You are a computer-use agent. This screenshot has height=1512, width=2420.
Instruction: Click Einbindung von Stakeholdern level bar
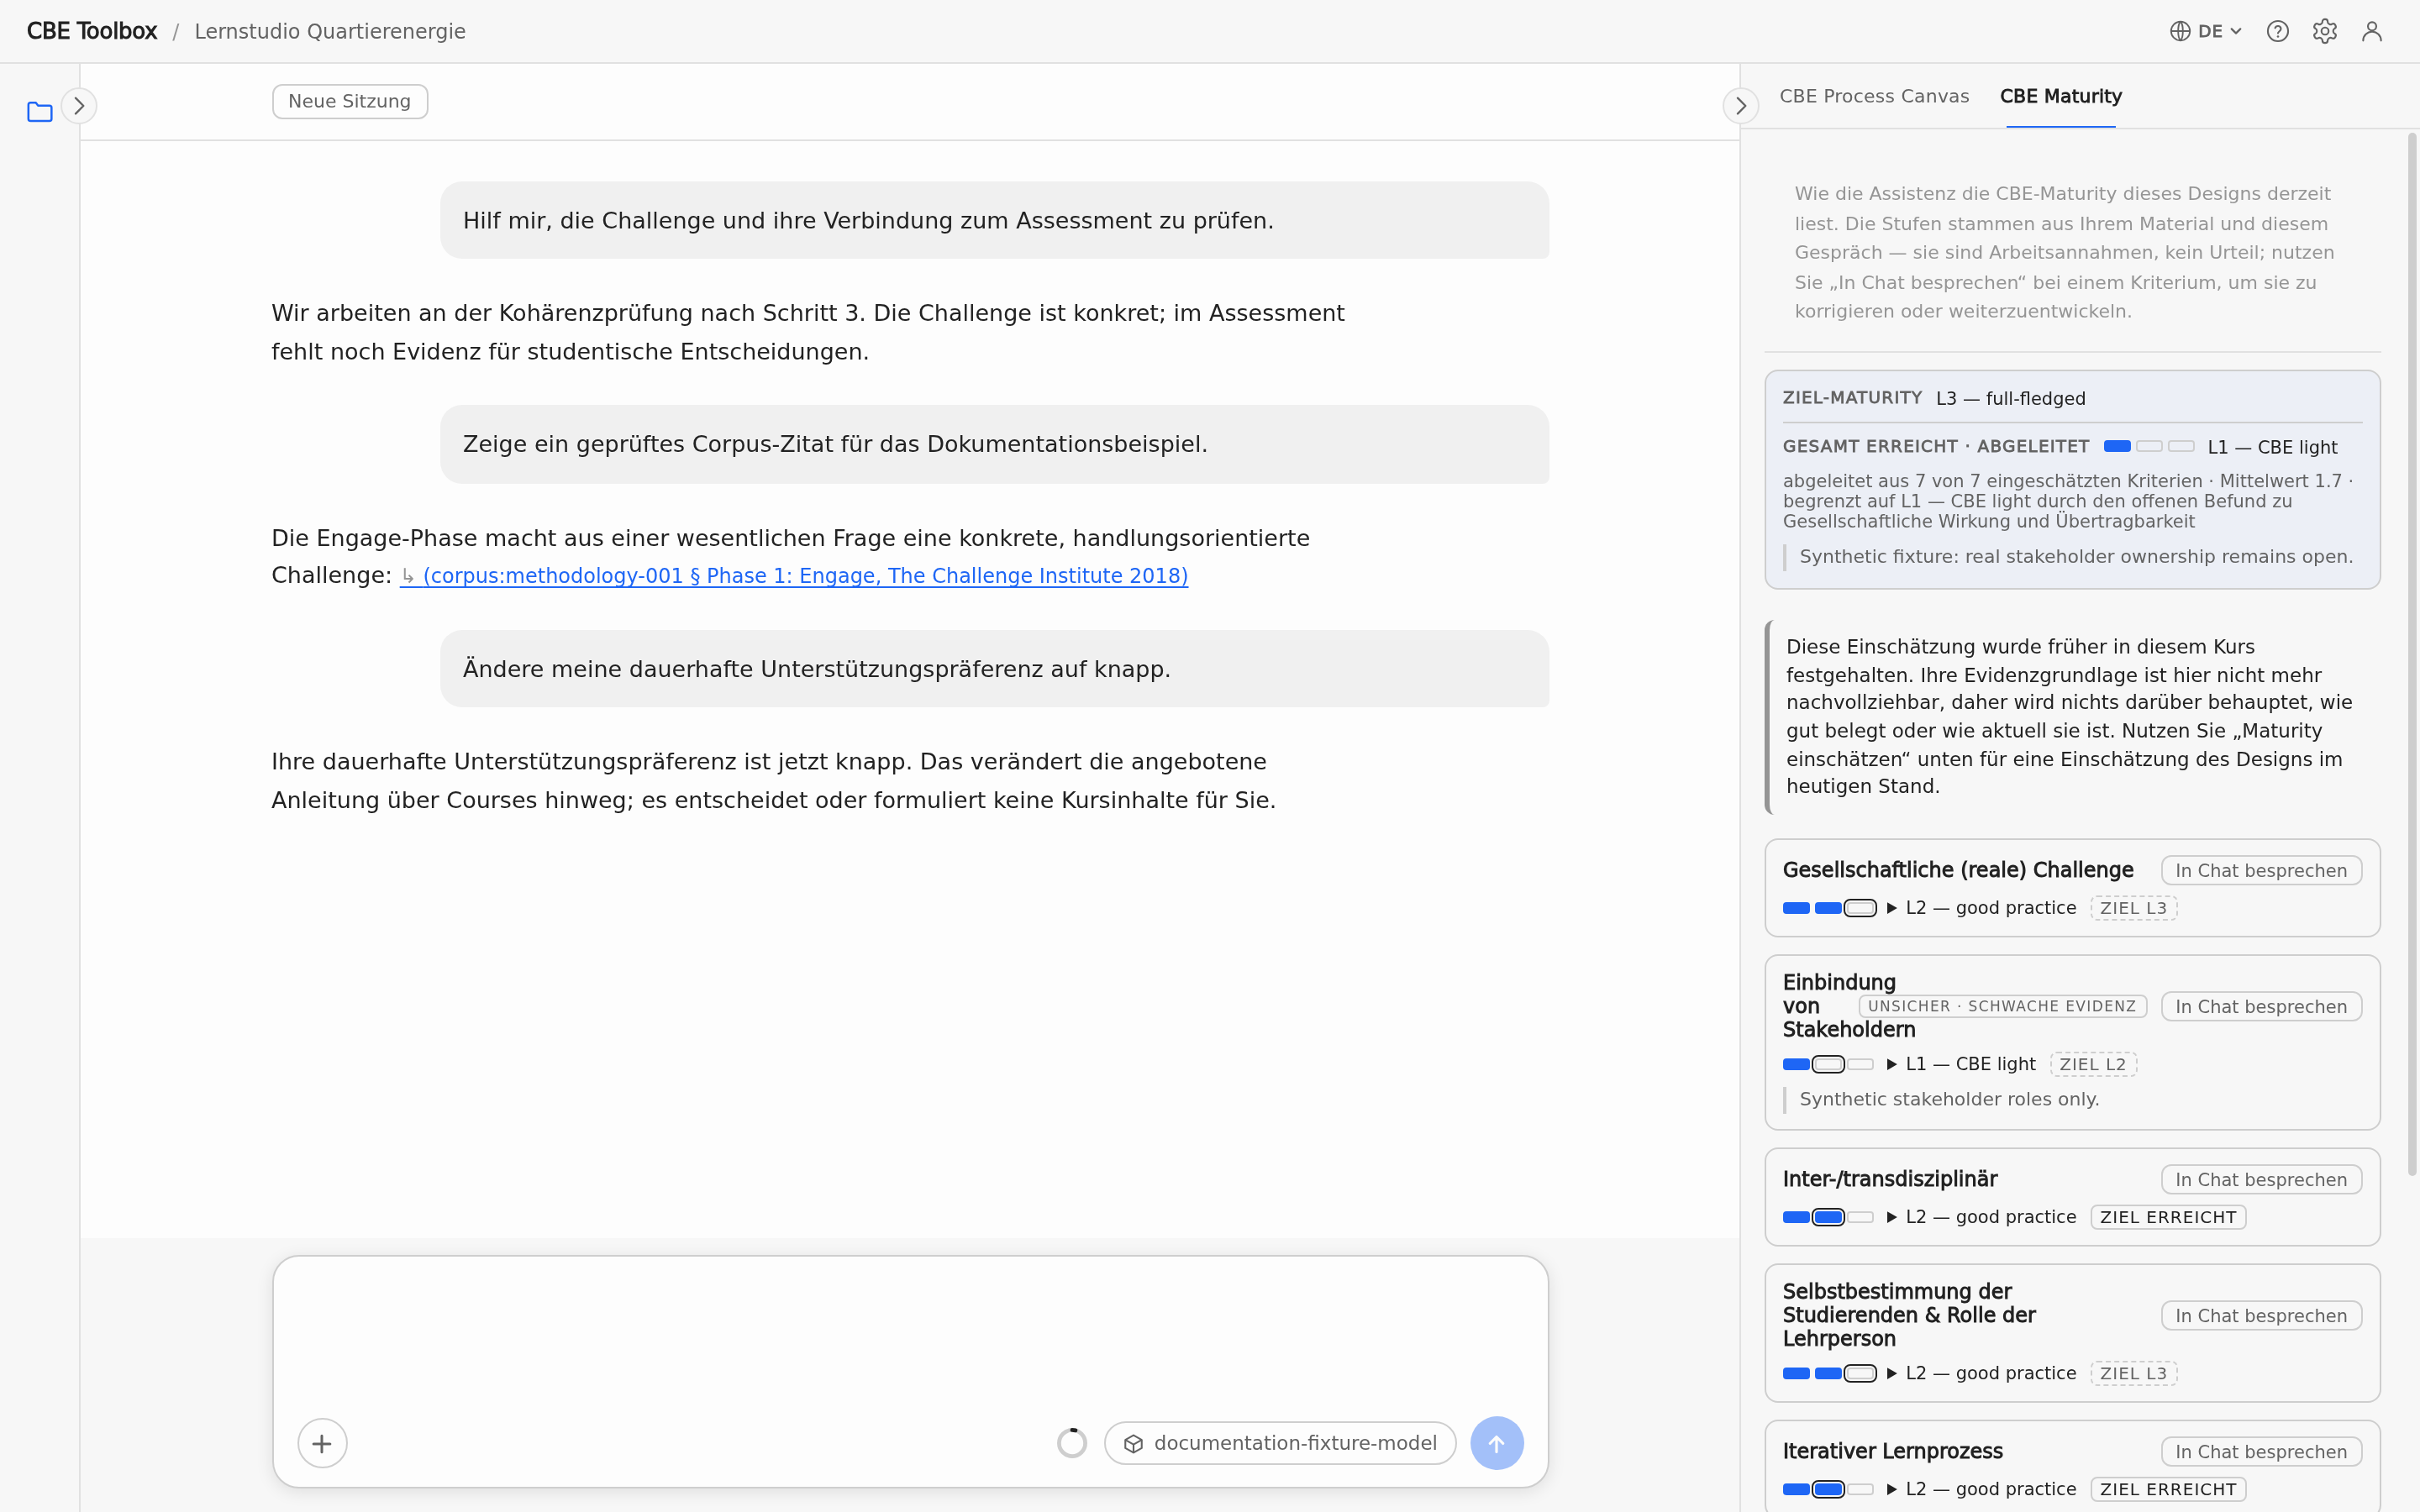[1829, 1064]
